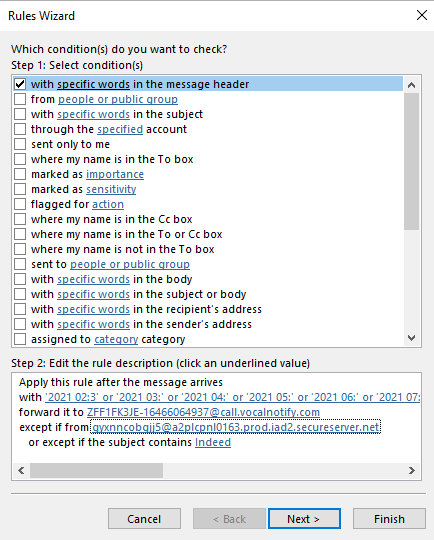Edit the vocalnotify.com forward address link
Viewport: 434px width, 540px height.
click(x=203, y=412)
